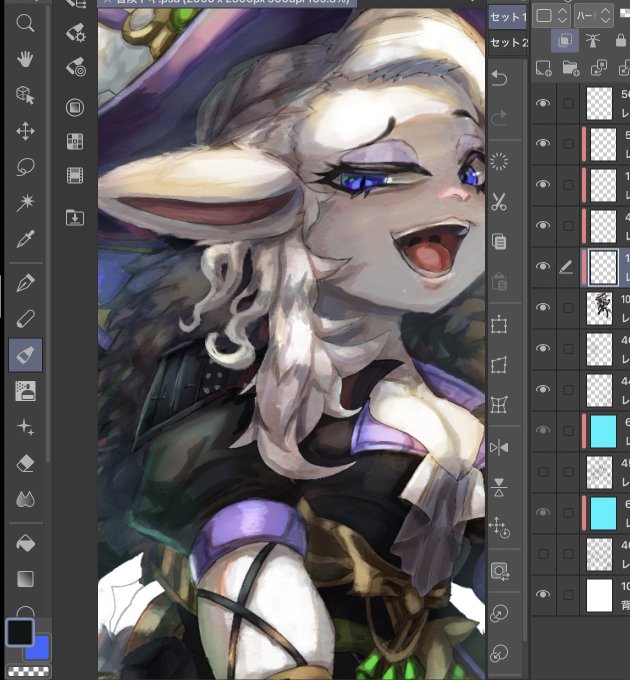
Task: Click the Copy icon in the command bar
Action: (499, 242)
